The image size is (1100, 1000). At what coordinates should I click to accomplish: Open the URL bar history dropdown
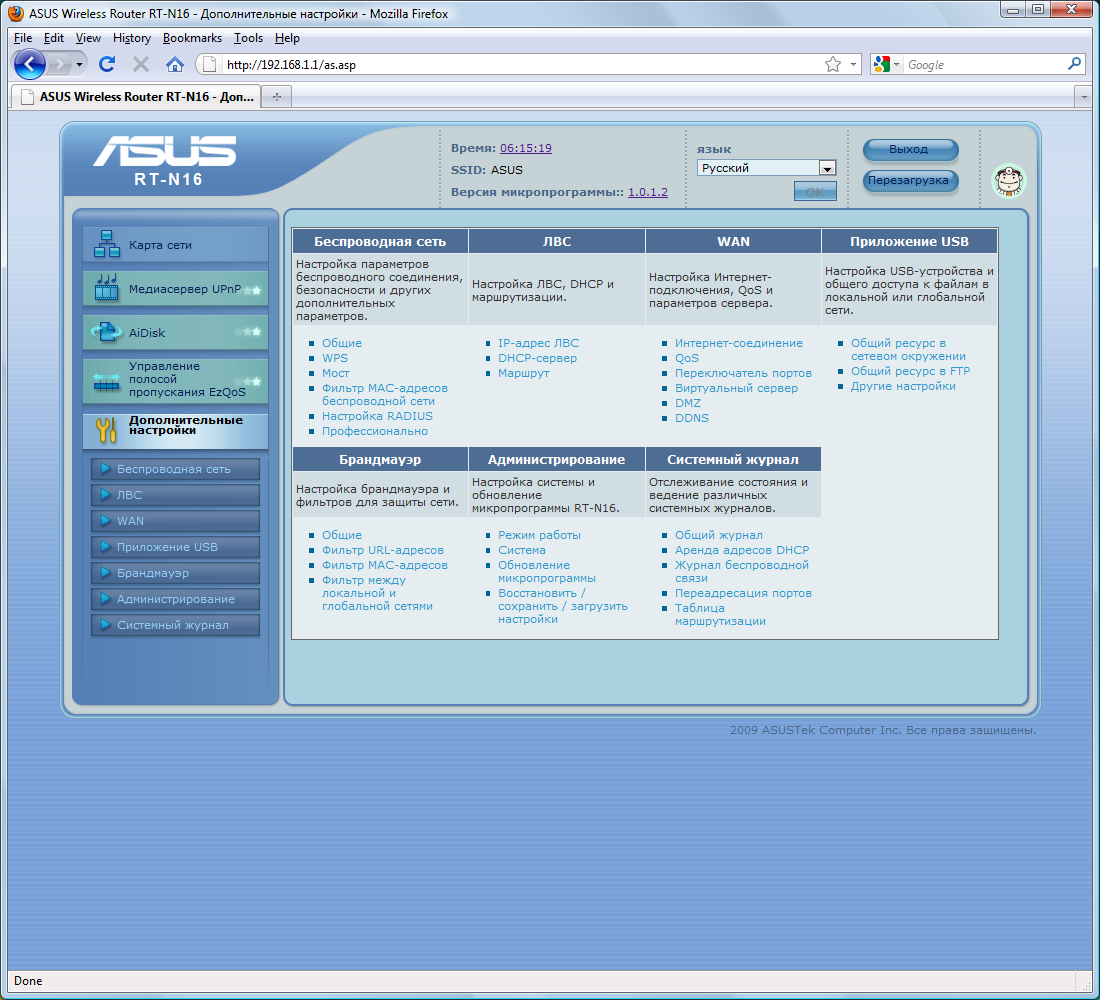853,65
